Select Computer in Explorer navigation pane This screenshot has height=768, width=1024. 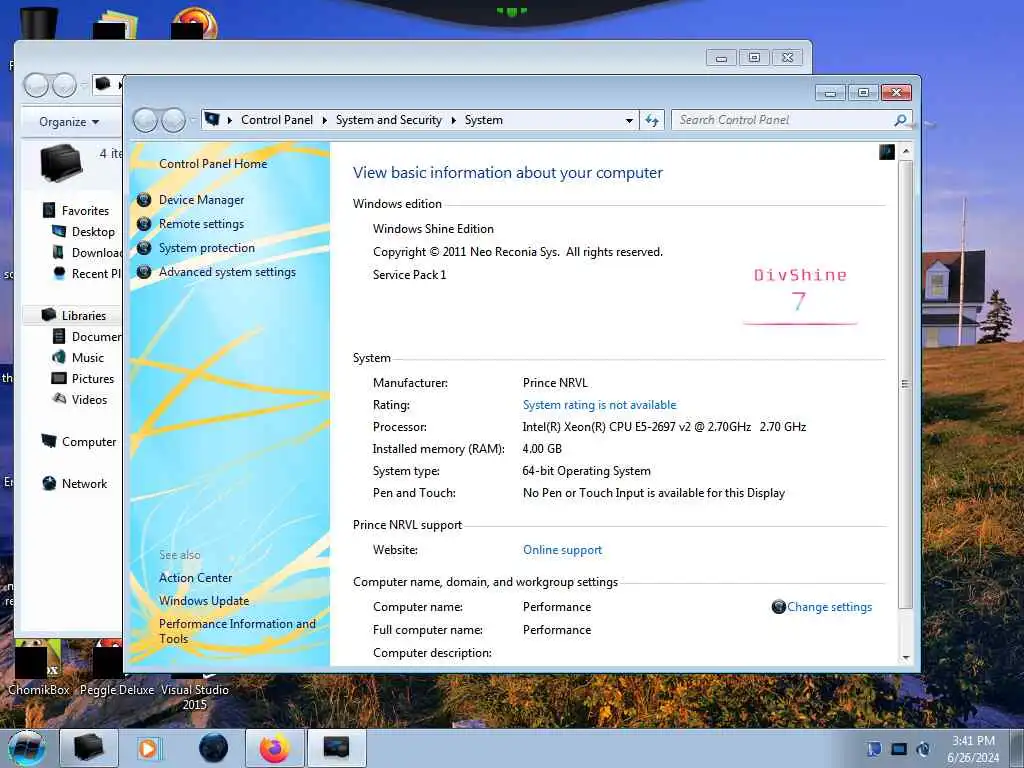click(x=89, y=442)
